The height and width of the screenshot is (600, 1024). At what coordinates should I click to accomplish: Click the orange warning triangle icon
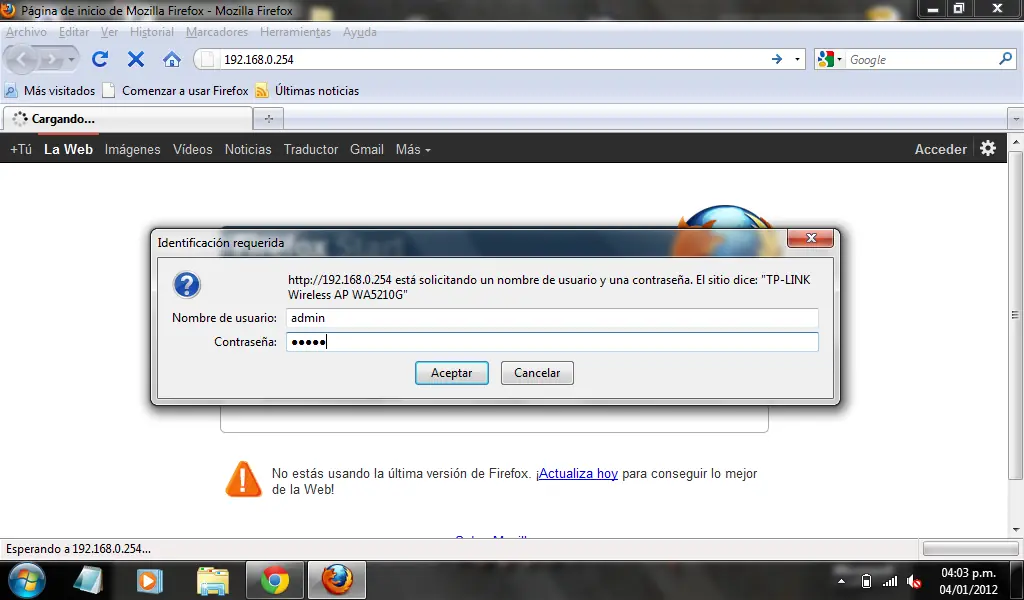point(244,479)
